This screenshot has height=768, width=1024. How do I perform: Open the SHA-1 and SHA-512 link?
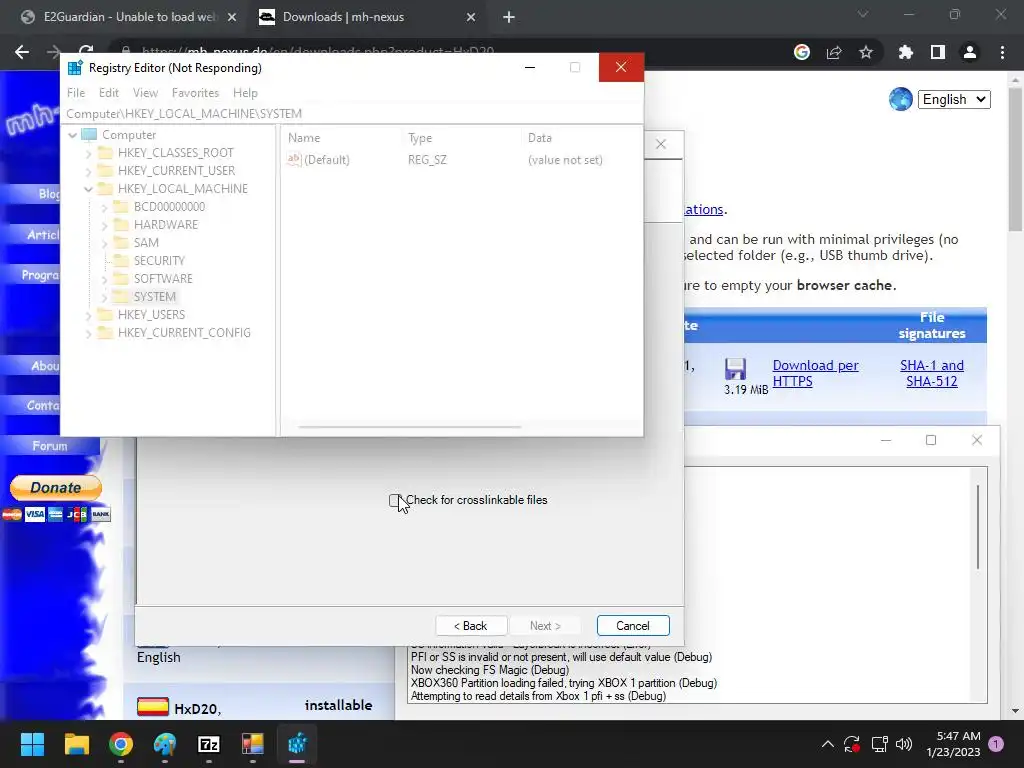[931, 374]
